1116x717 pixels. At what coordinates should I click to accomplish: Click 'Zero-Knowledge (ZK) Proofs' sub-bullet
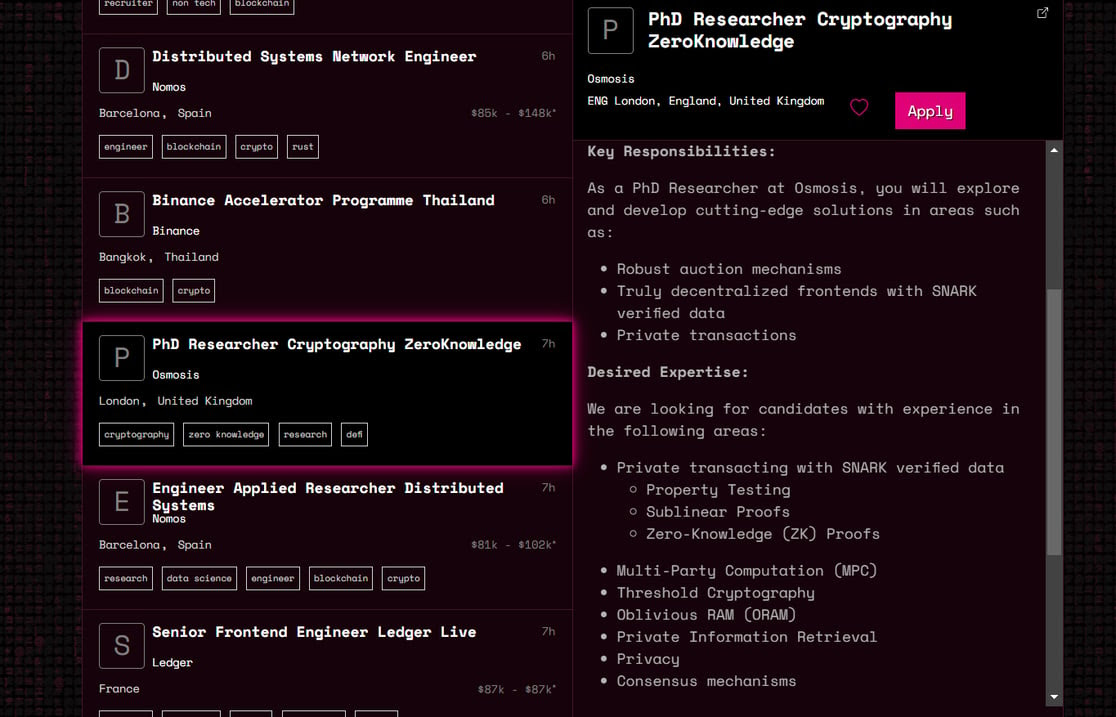(762, 534)
